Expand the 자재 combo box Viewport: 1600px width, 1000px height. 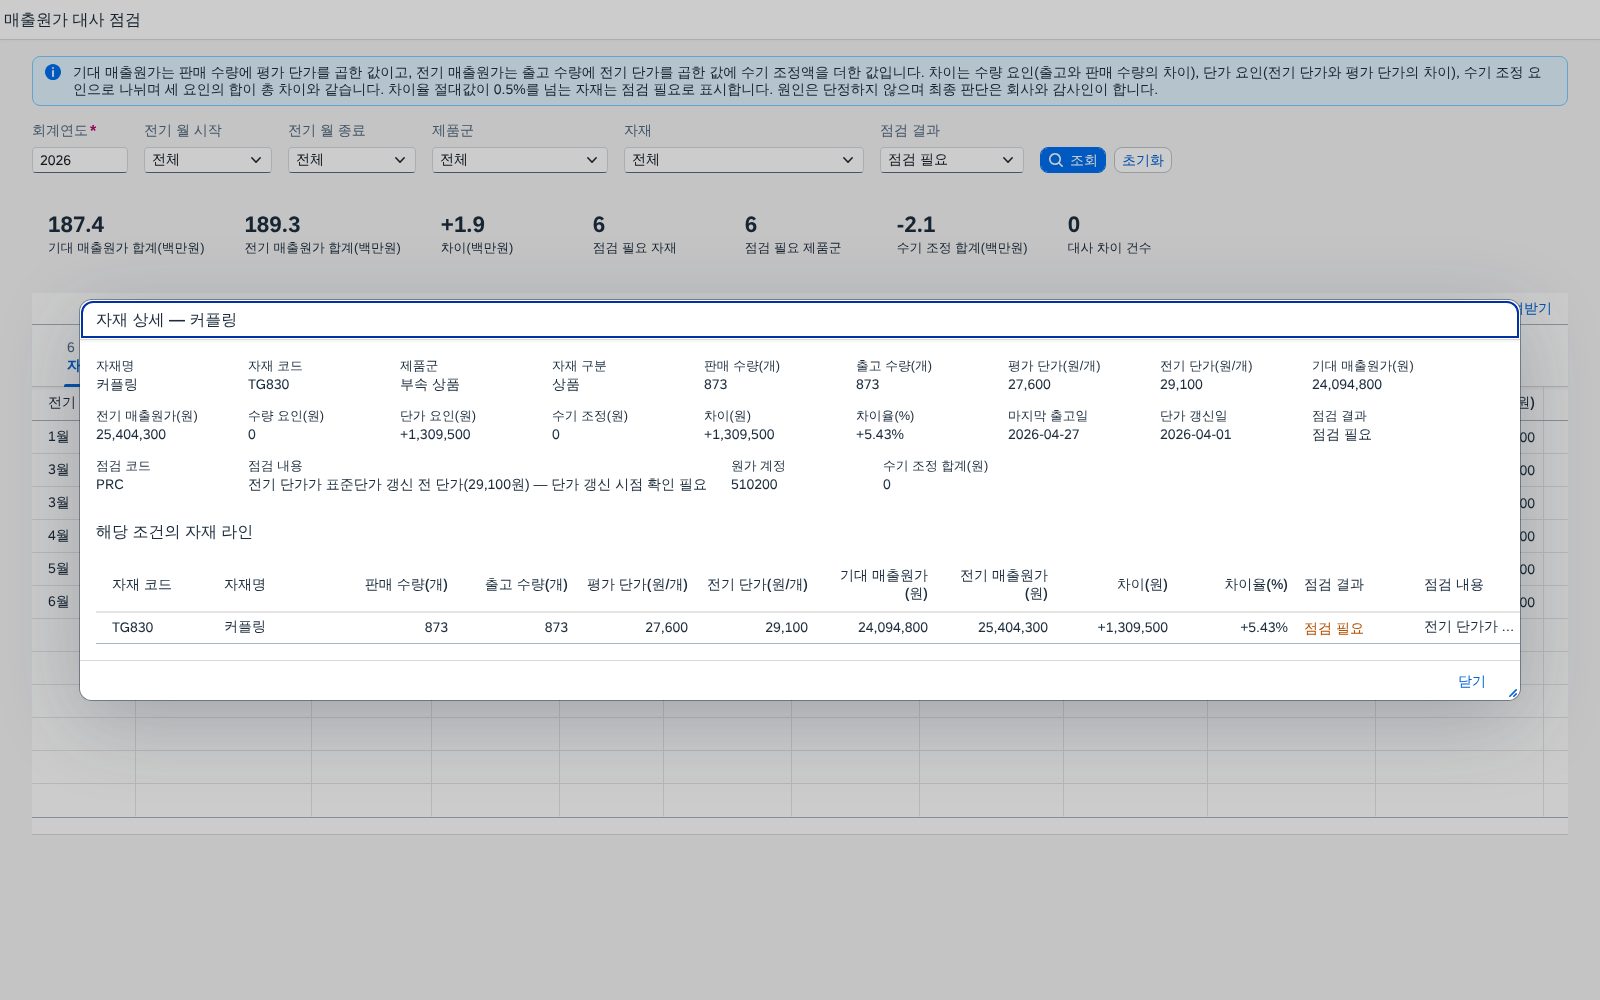pos(744,160)
